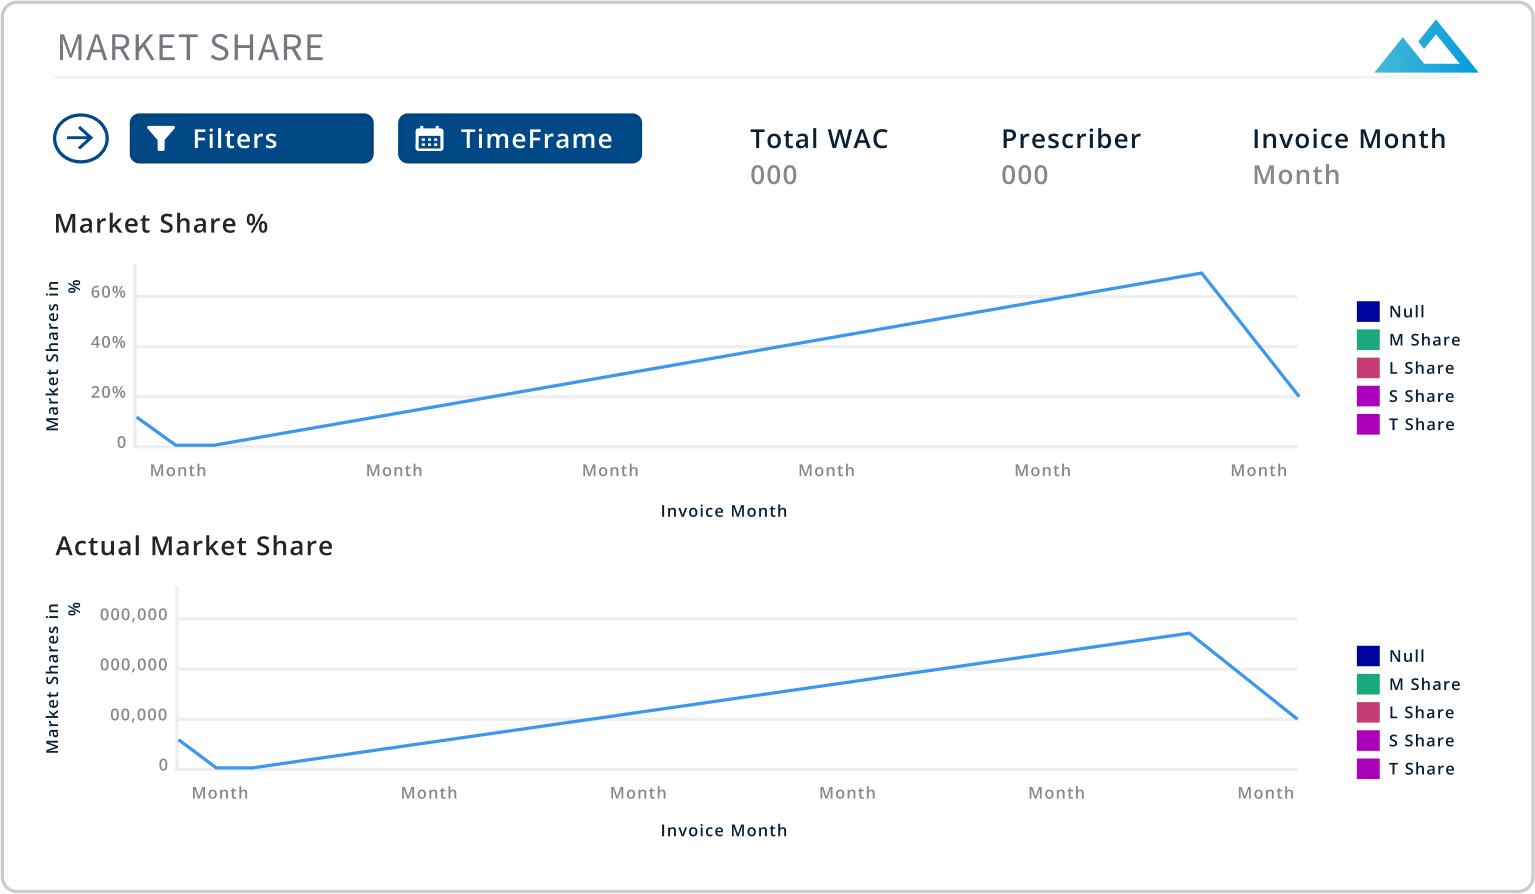Click the blue mountain logo
Viewport: 1535px width, 894px height.
click(1425, 47)
